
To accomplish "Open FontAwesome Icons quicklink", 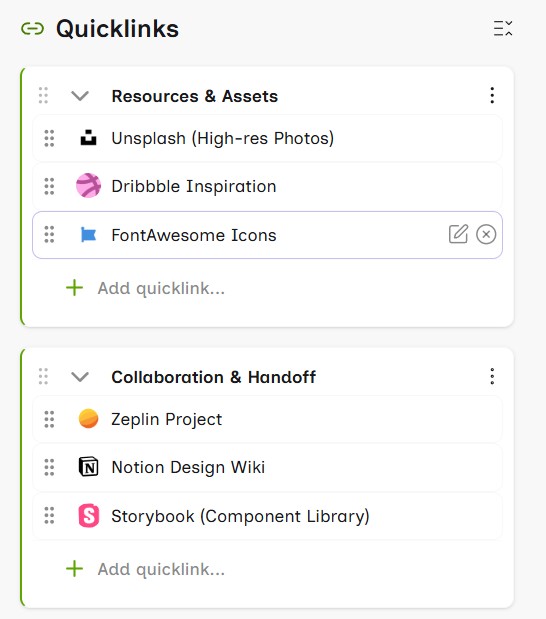I will (194, 235).
